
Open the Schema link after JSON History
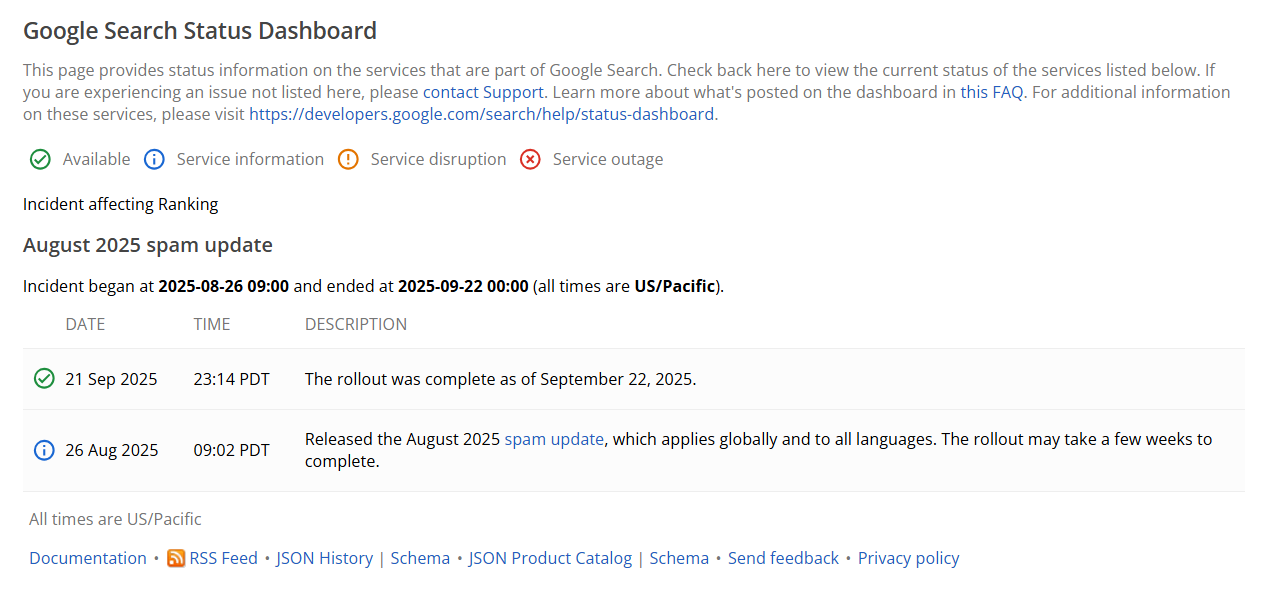click(420, 558)
